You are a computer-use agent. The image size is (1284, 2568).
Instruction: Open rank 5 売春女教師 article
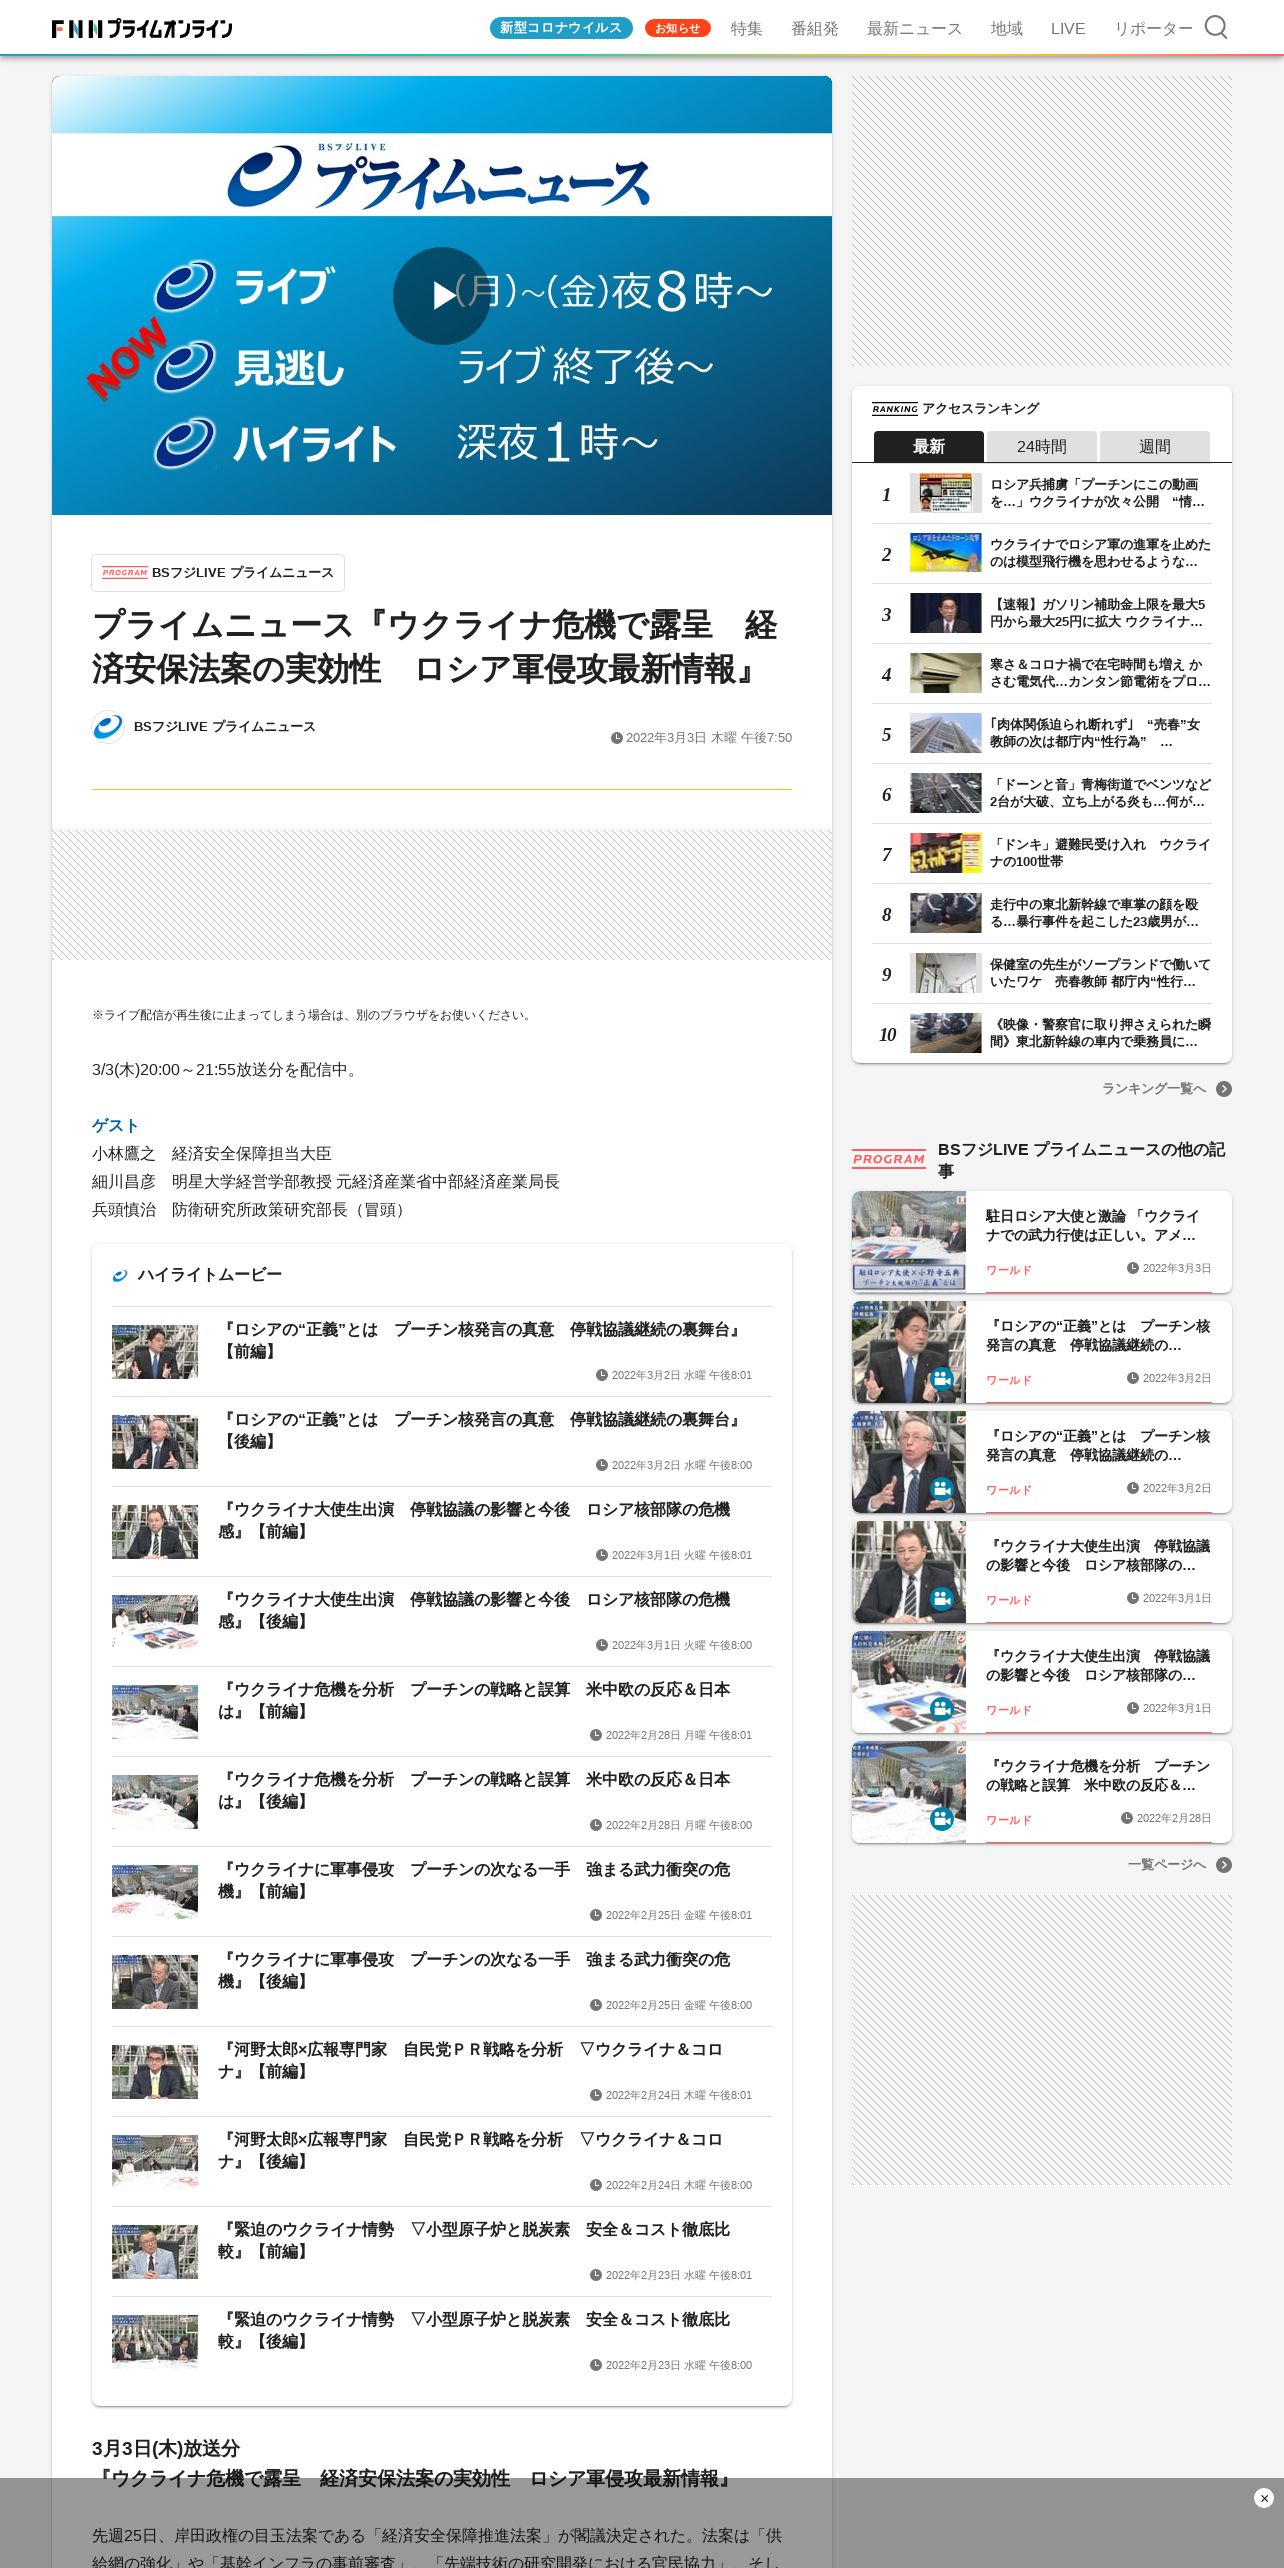[1041, 733]
